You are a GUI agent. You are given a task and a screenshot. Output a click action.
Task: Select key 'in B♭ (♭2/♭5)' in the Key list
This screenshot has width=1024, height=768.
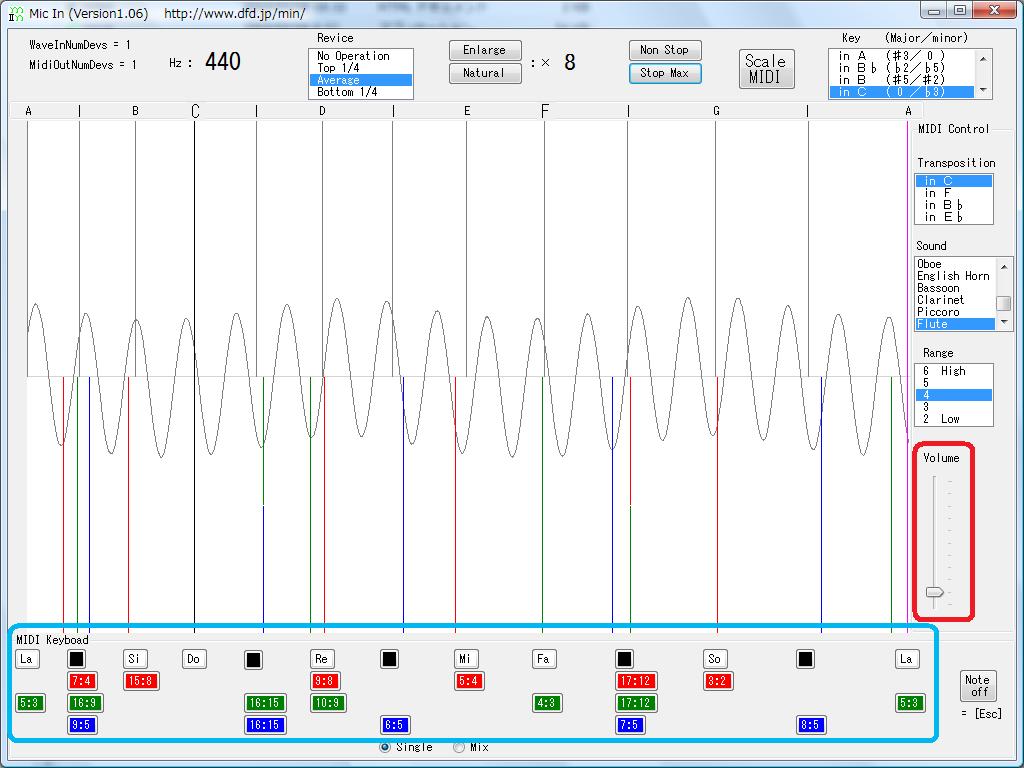(x=902, y=68)
